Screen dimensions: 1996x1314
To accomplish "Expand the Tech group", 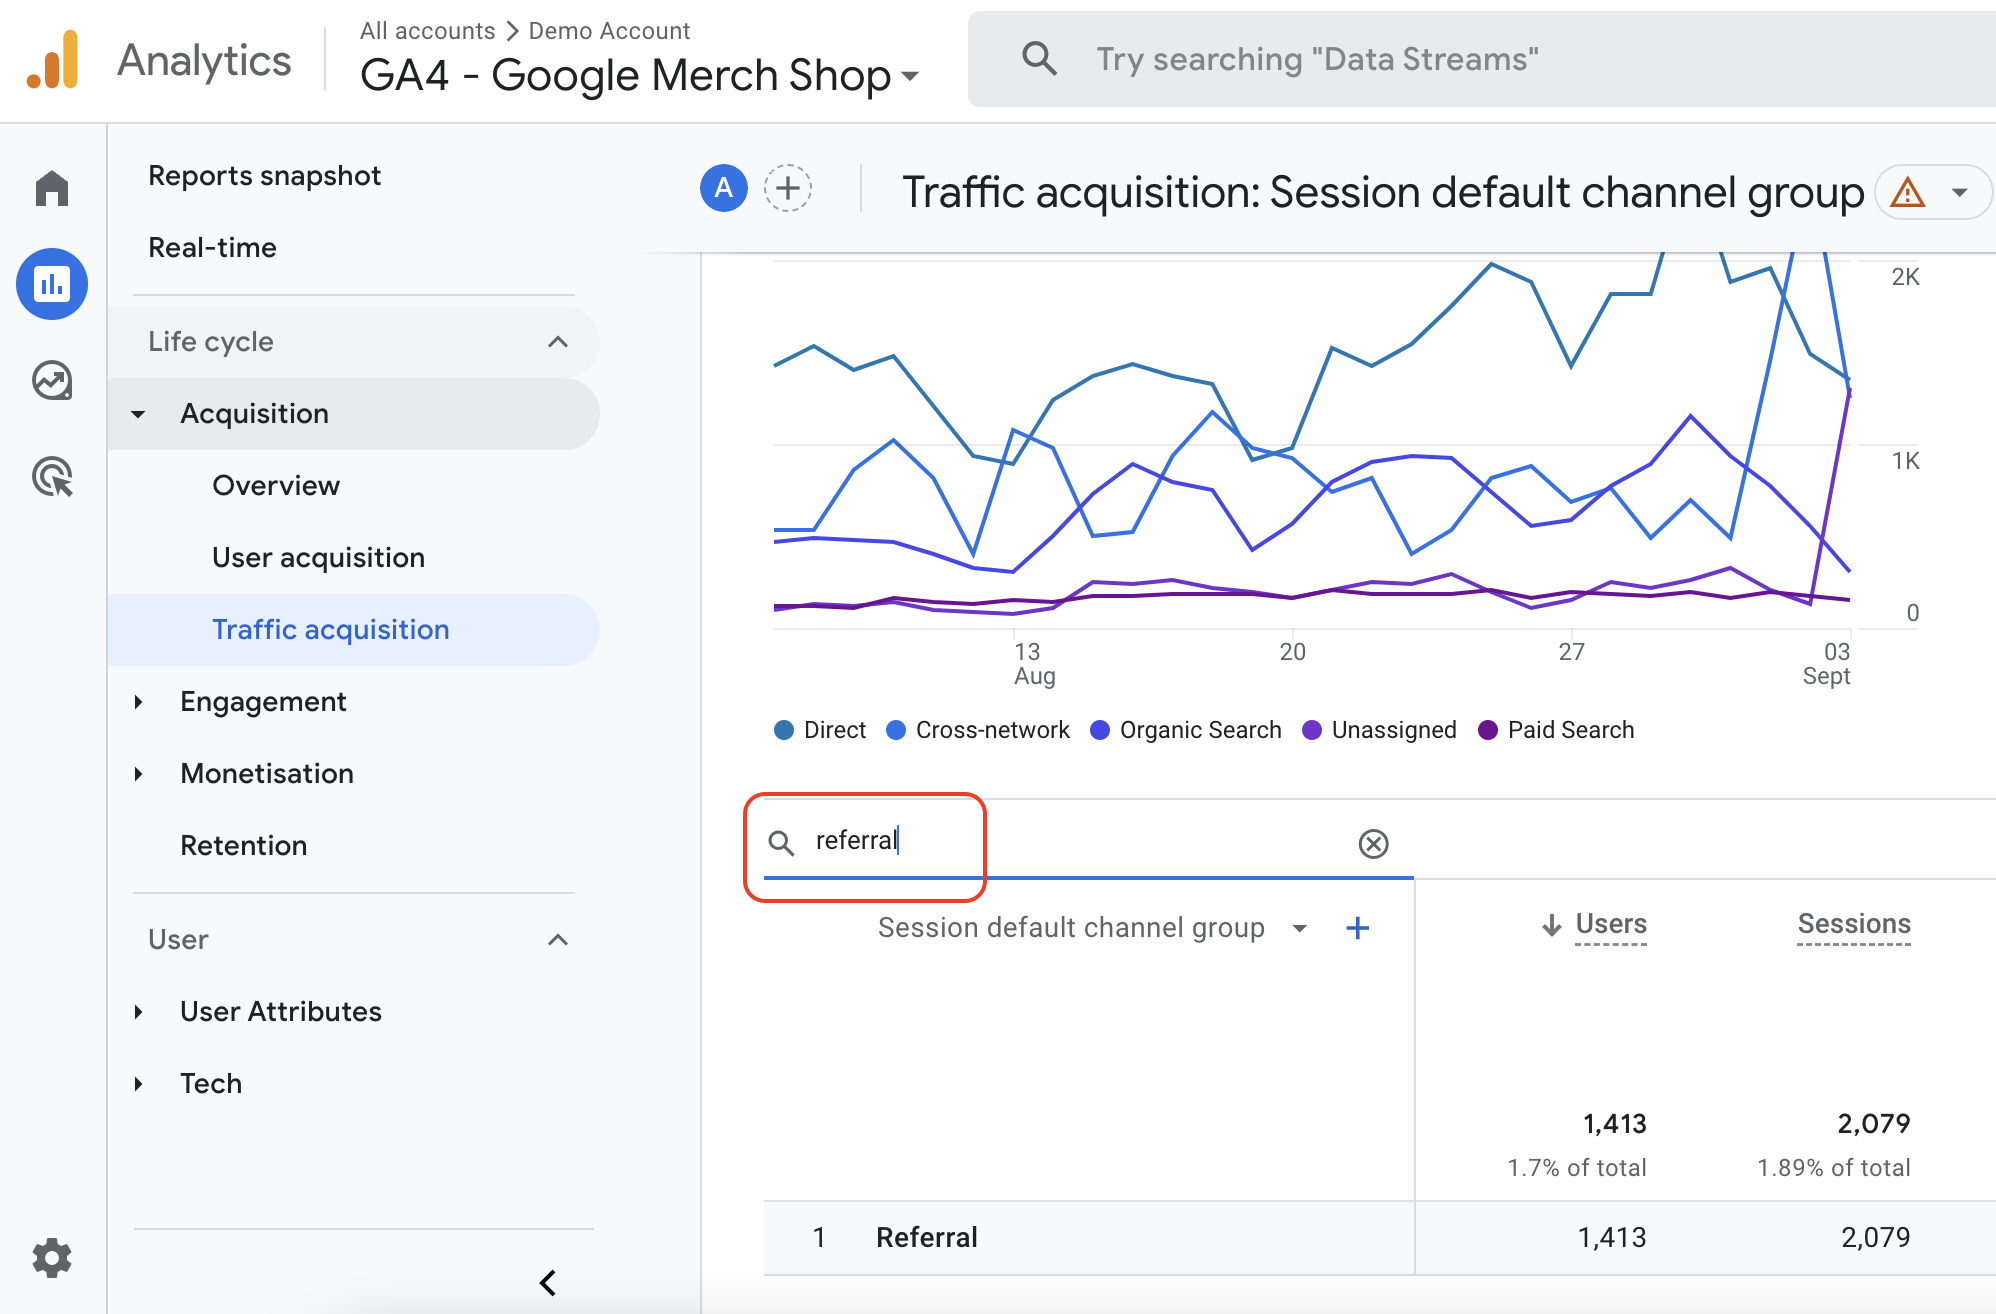I will click(138, 1084).
